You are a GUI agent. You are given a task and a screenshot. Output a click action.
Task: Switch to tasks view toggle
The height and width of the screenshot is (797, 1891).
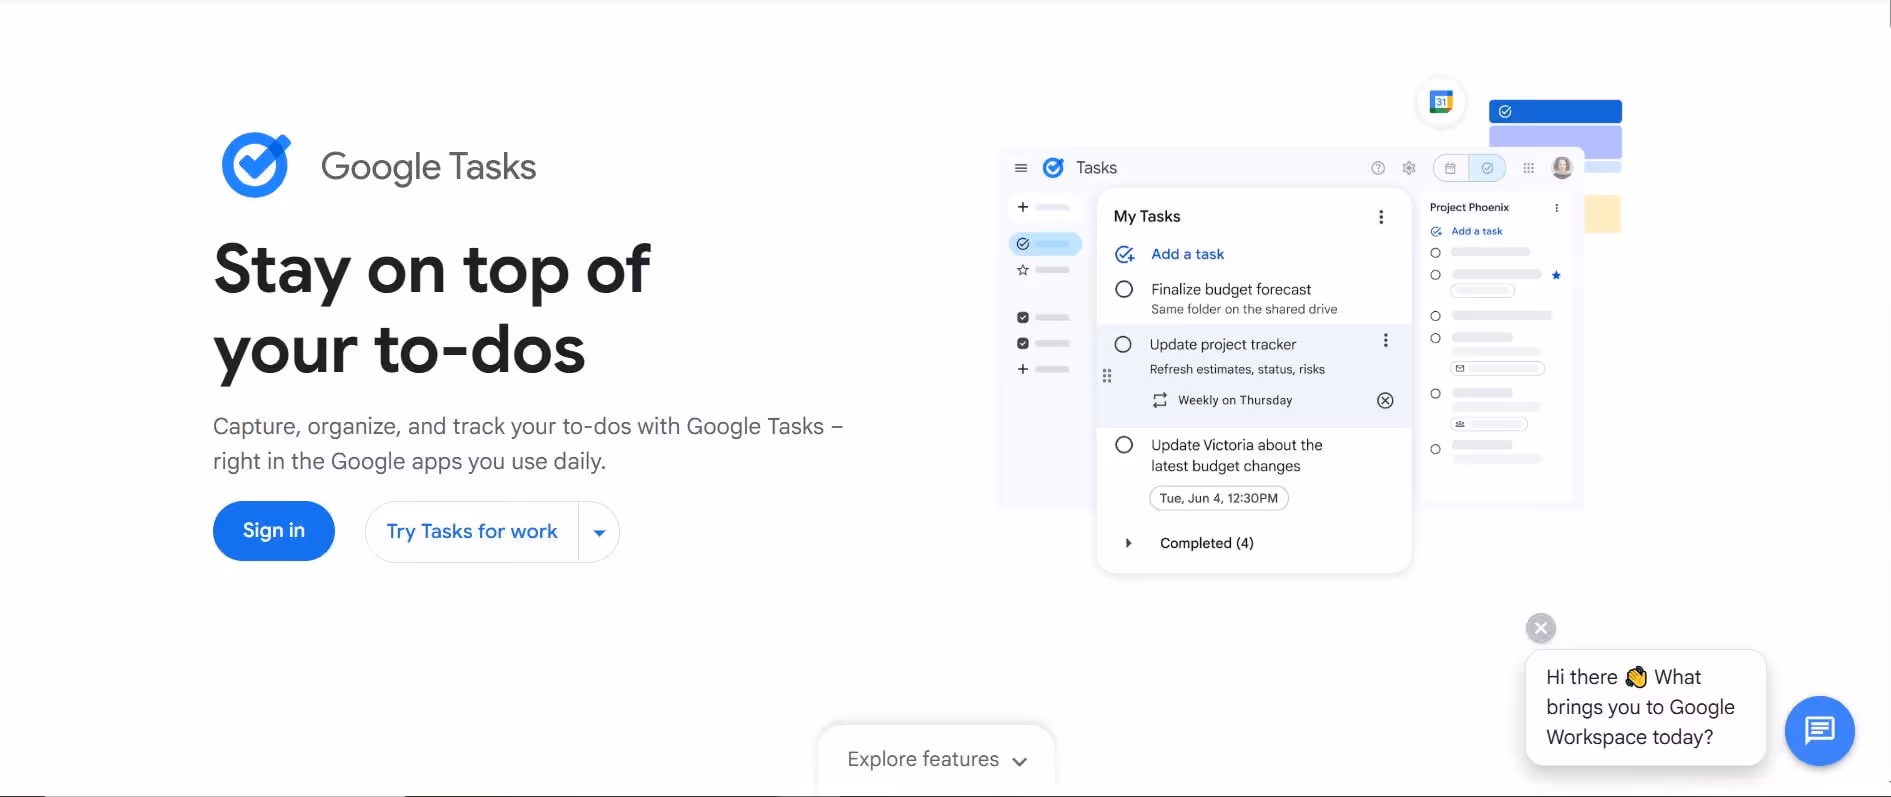pyautogui.click(x=1487, y=168)
